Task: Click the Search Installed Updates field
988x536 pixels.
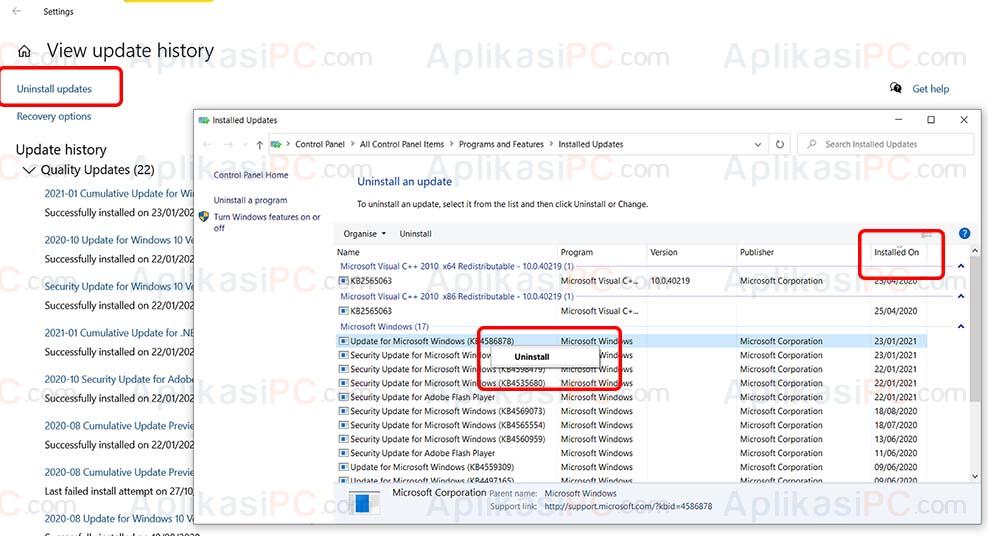Action: pos(885,144)
